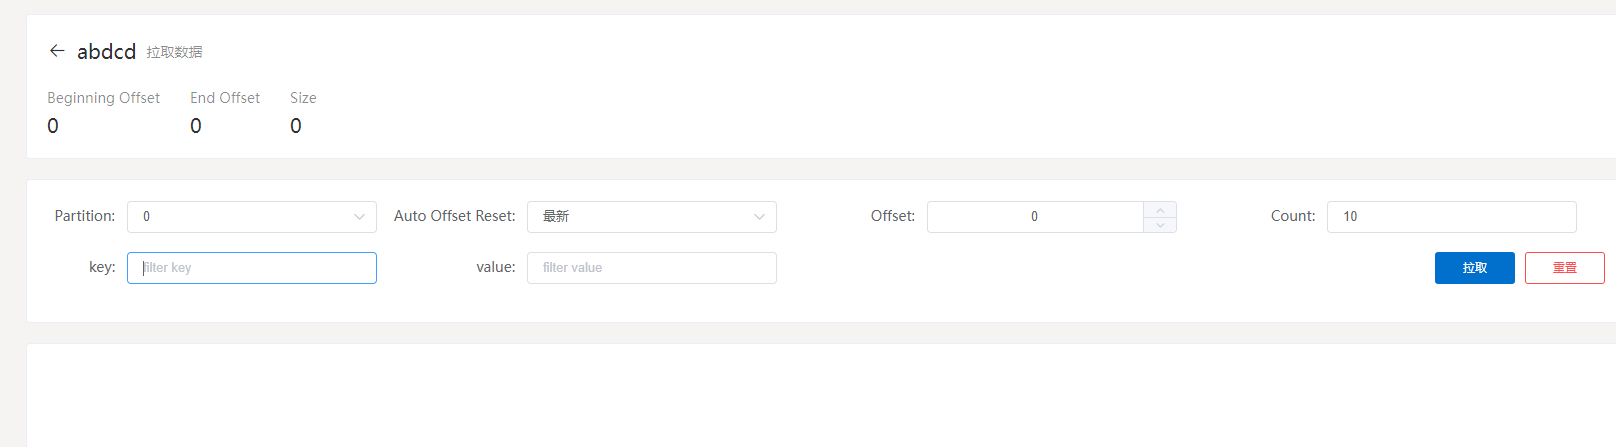1616x447 pixels.
Task: Click the Beginning Offset statistic value
Action: (53, 126)
